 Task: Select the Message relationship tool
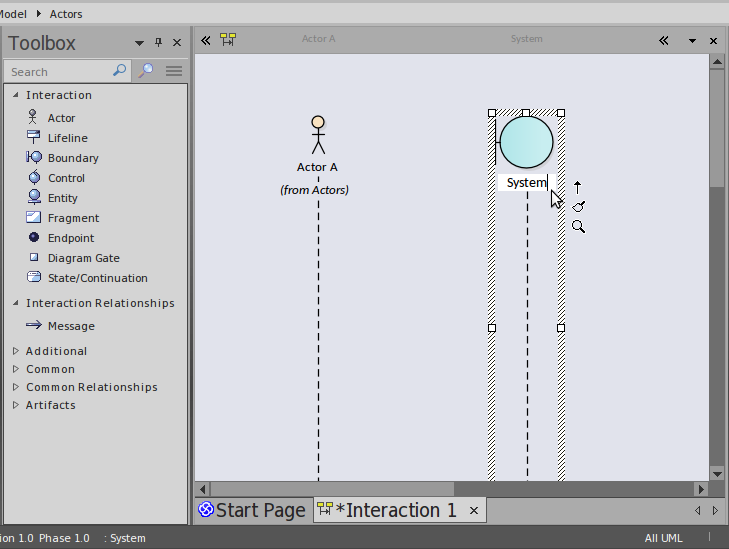click(70, 326)
